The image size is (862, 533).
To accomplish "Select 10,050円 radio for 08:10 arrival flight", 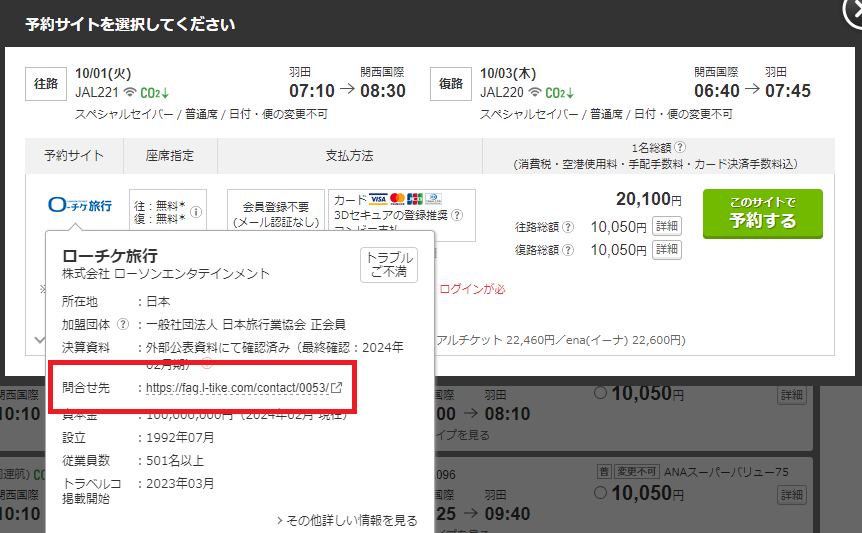I will coord(600,393).
